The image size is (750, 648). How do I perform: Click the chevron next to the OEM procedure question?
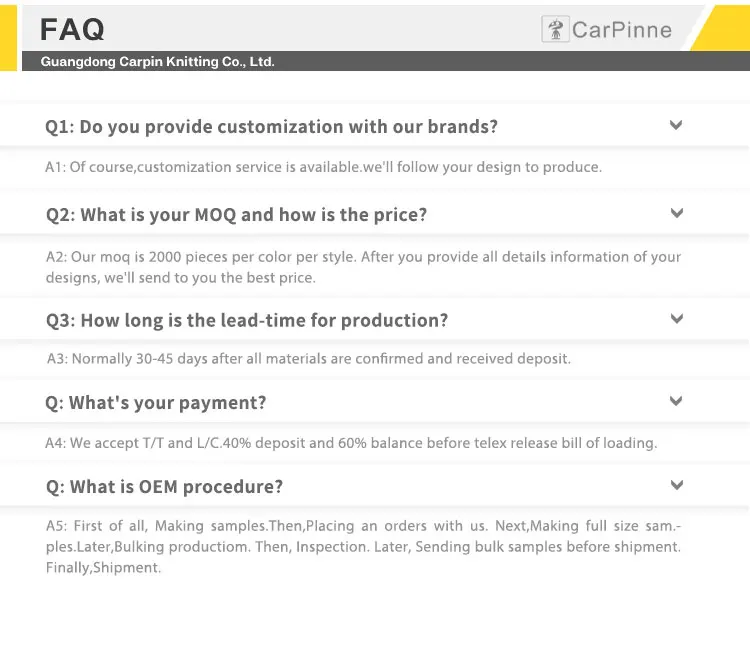pyautogui.click(x=677, y=485)
